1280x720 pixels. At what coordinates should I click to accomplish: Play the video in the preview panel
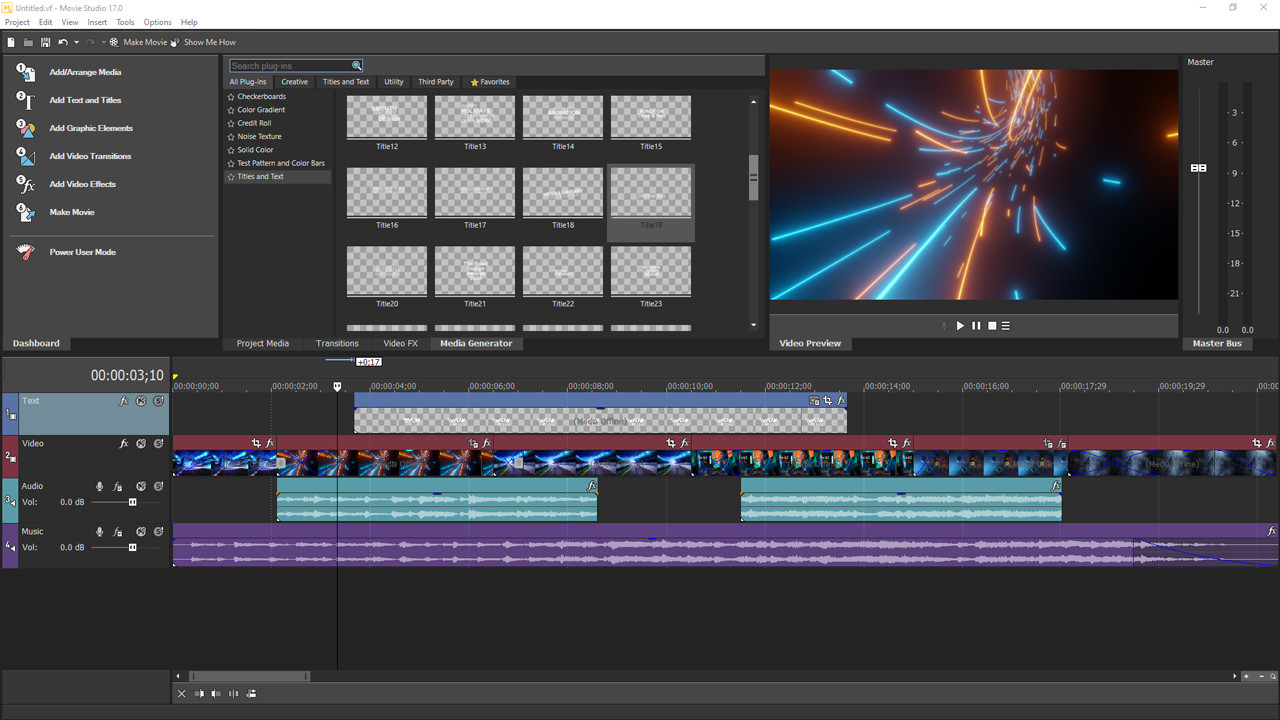959,325
